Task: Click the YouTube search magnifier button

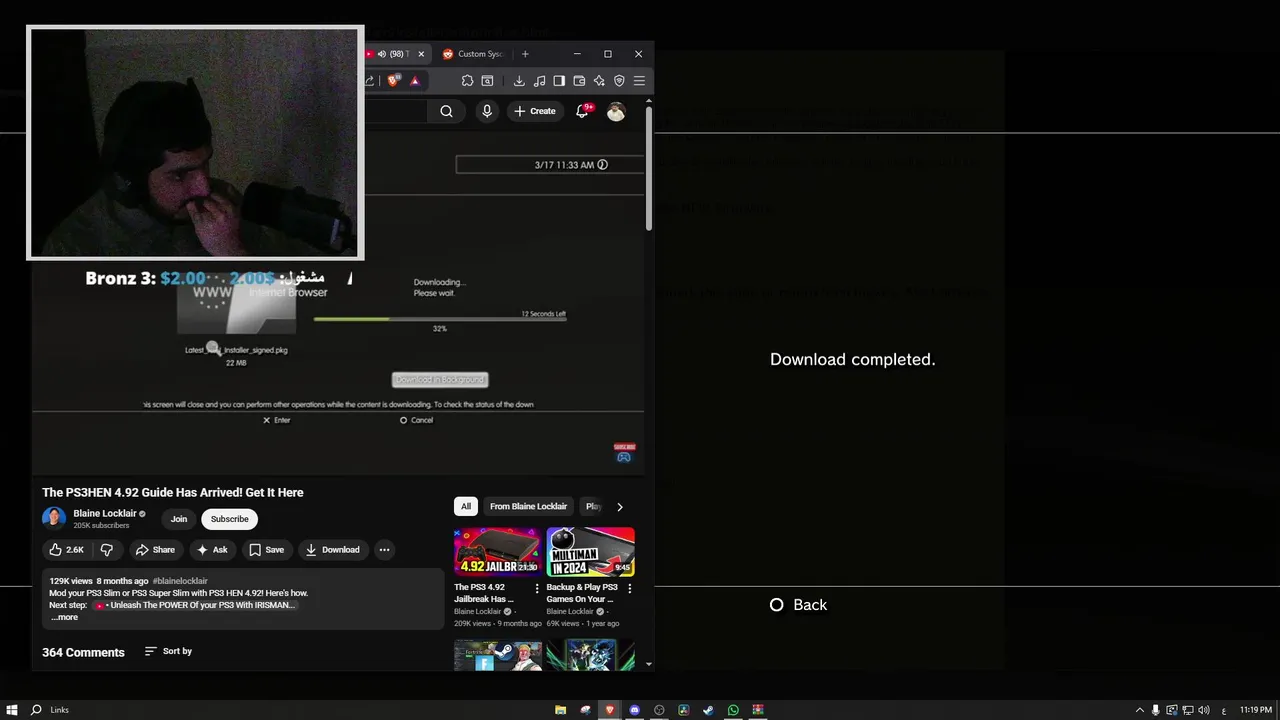Action: click(446, 111)
